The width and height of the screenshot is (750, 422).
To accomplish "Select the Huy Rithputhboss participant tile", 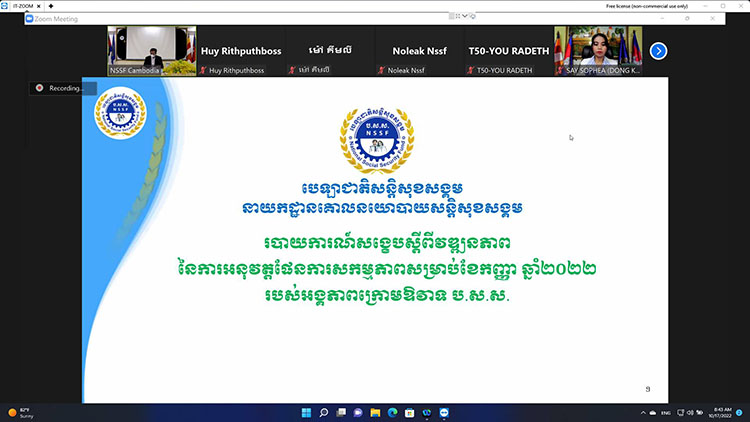I will click(x=241, y=51).
